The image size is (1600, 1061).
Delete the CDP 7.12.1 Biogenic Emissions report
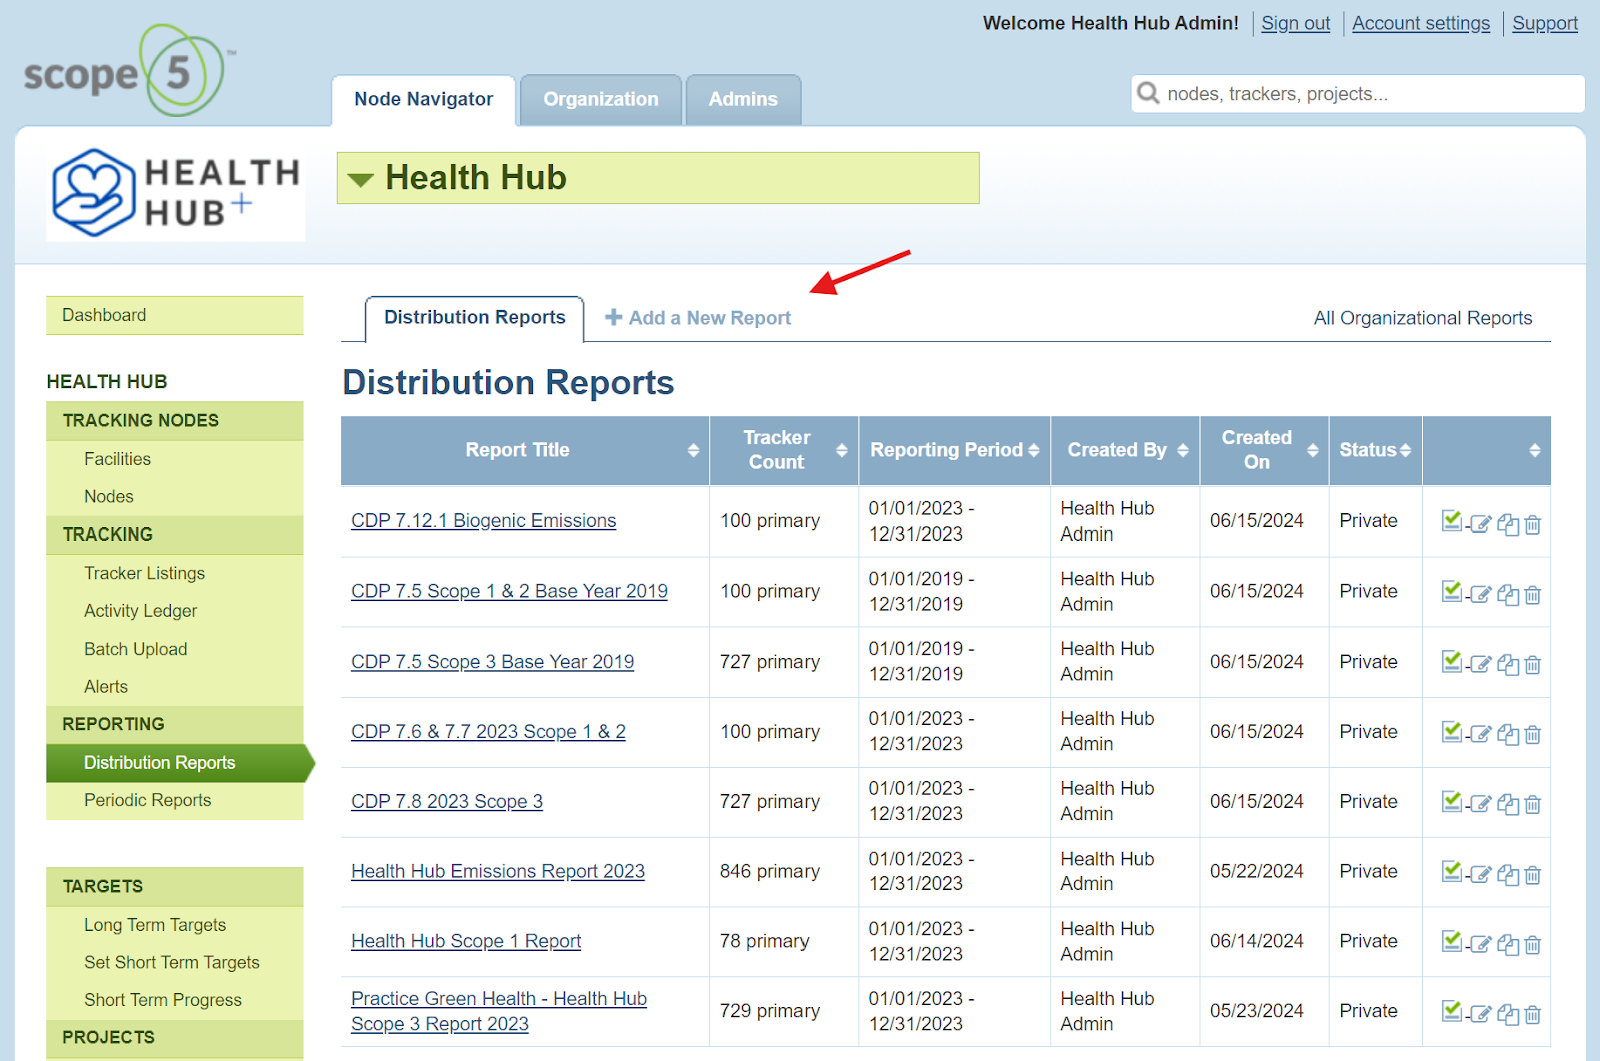point(1533,524)
